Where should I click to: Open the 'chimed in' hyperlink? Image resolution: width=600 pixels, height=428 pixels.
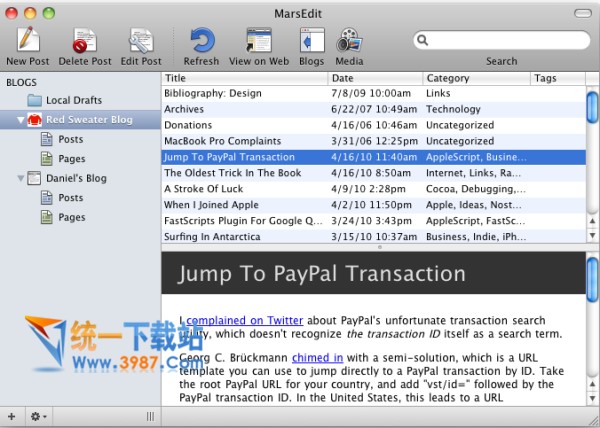click(318, 358)
